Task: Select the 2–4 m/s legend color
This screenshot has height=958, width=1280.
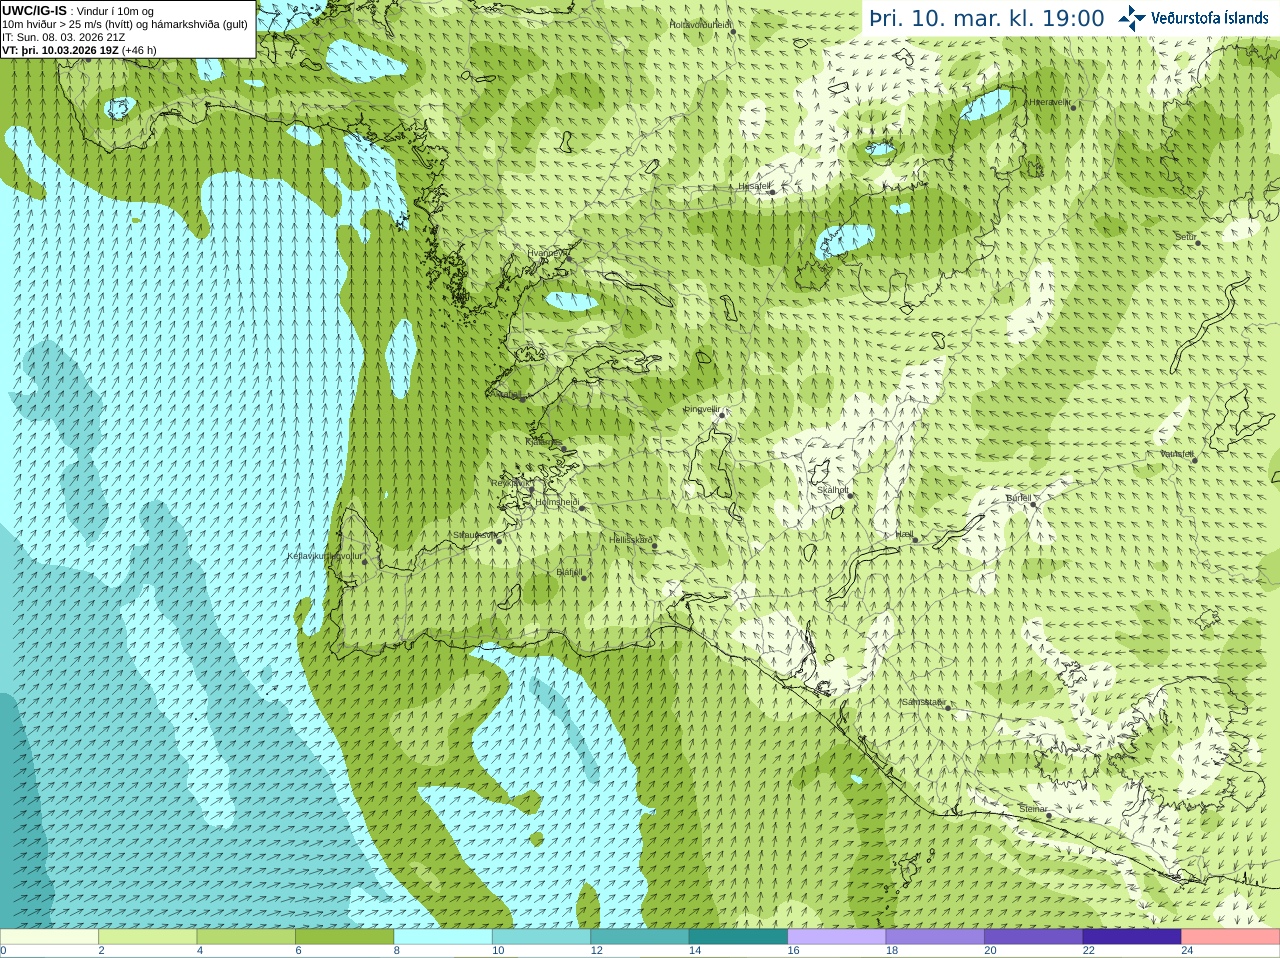Action: (x=147, y=937)
